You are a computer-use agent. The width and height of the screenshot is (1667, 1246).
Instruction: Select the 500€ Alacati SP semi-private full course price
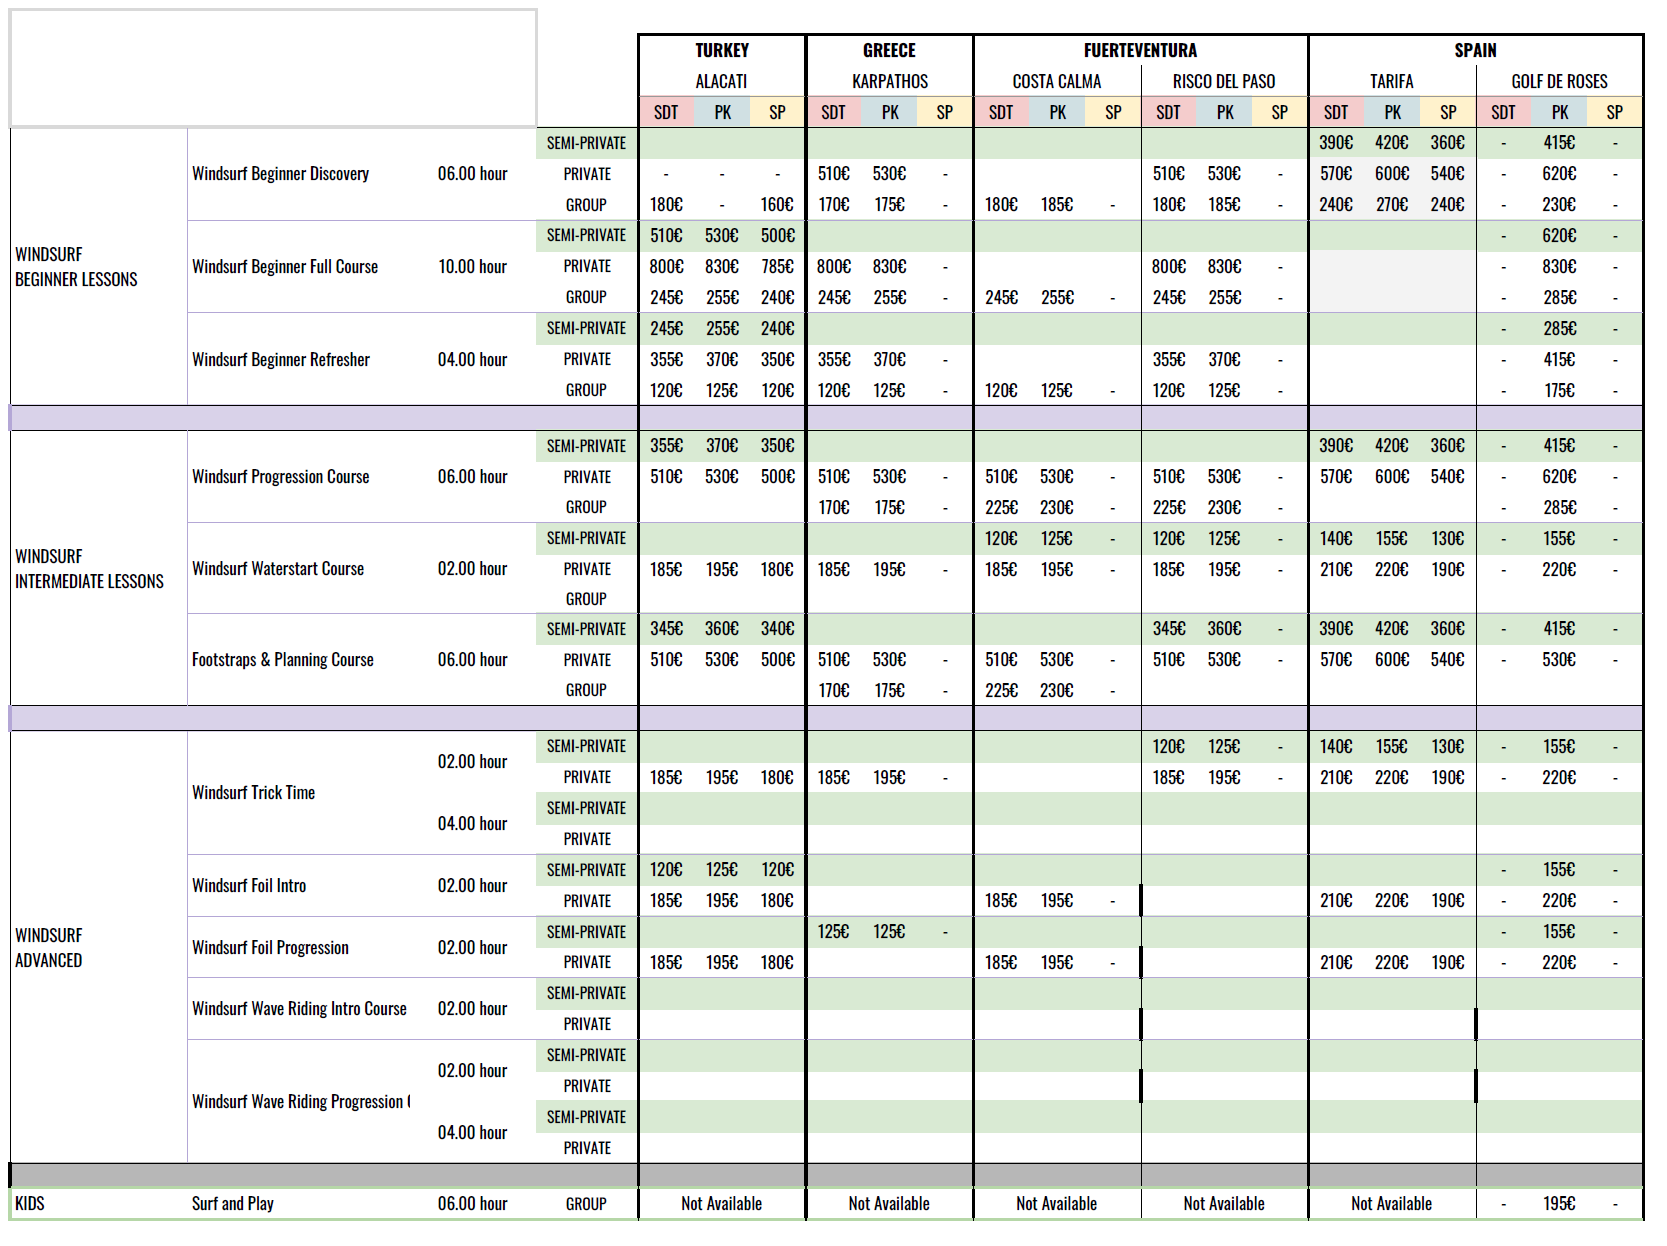coord(777,236)
